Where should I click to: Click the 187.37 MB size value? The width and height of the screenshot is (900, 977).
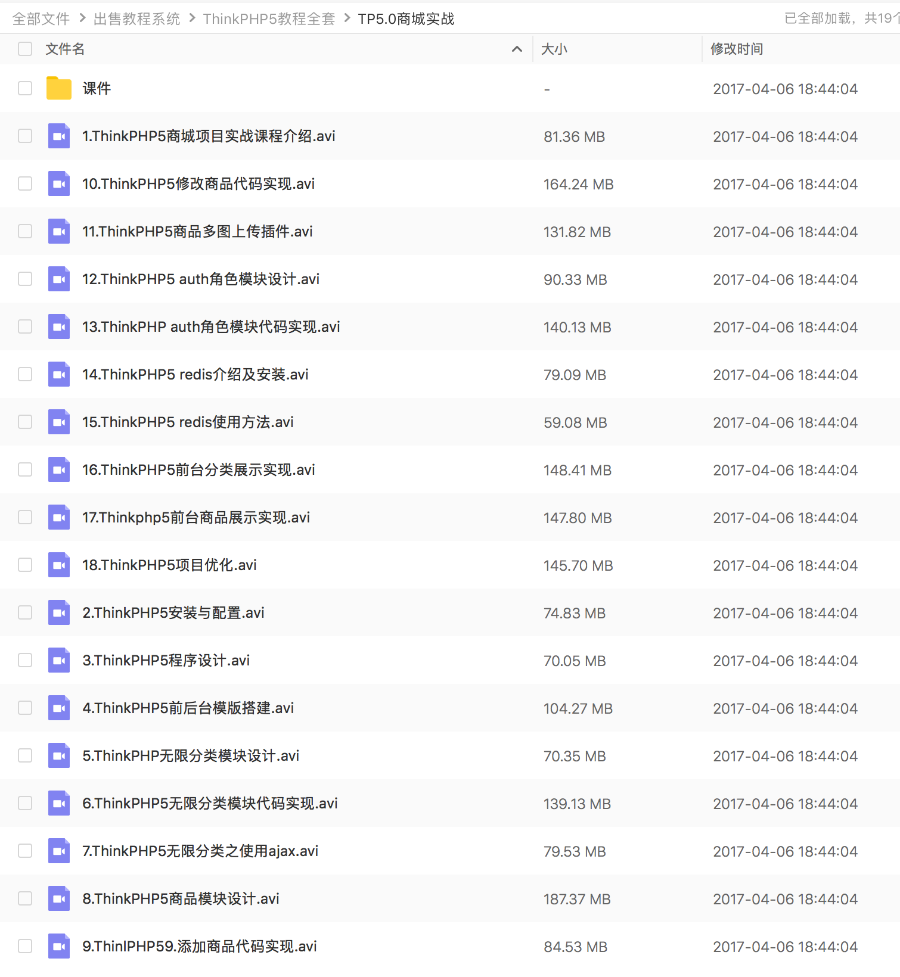click(x=577, y=899)
